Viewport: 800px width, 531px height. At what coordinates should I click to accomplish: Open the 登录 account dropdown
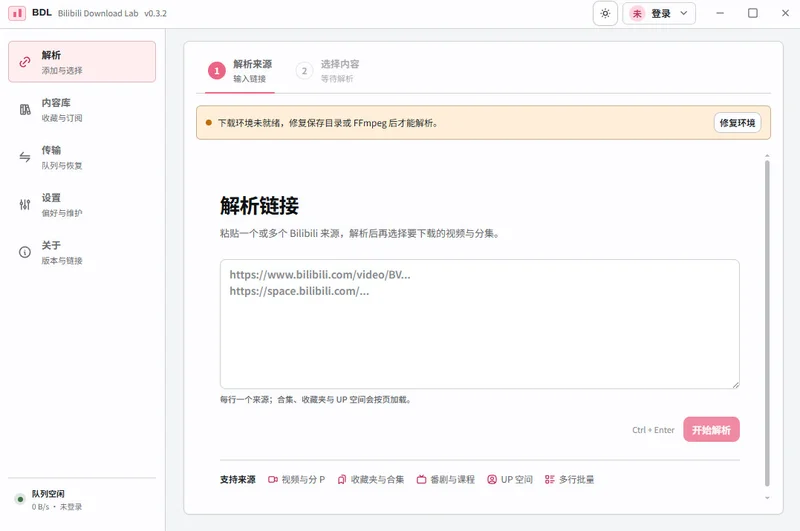point(659,13)
